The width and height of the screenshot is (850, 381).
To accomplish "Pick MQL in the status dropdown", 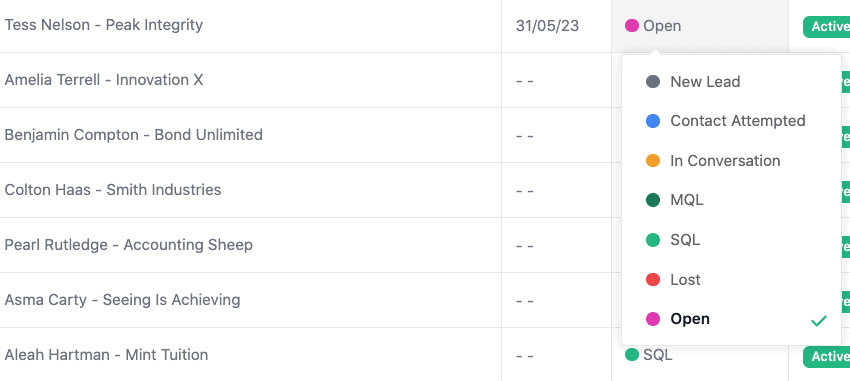I will [731, 200].
